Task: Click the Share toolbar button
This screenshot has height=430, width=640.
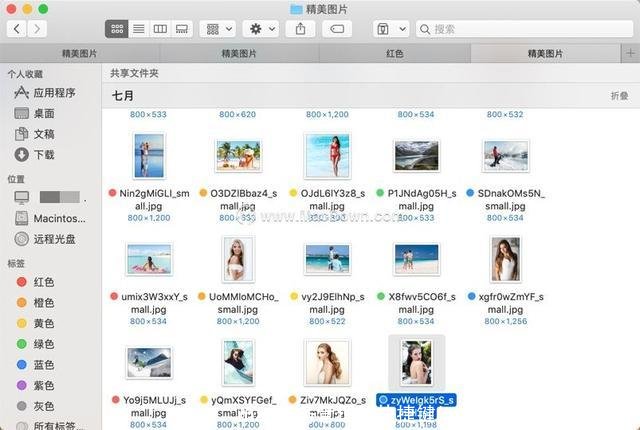Action: pyautogui.click(x=300, y=29)
